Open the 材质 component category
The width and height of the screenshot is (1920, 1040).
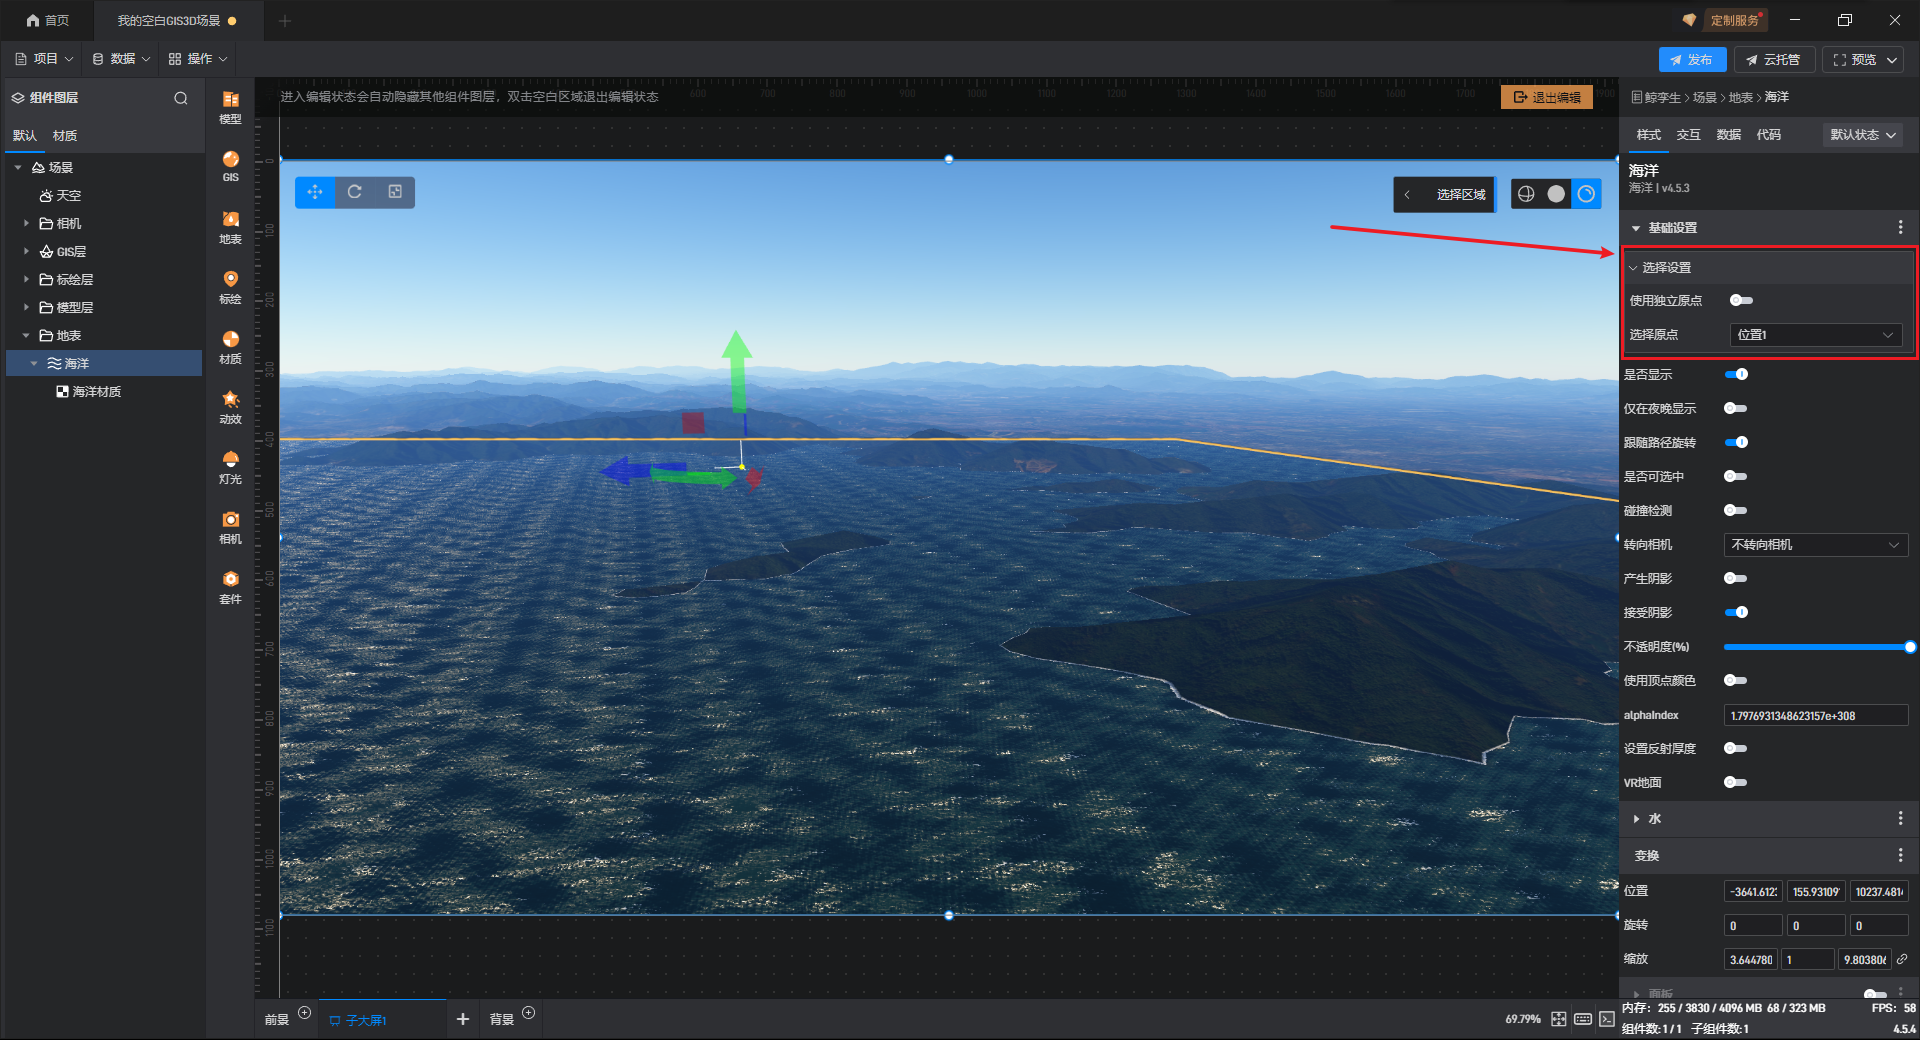pos(231,347)
